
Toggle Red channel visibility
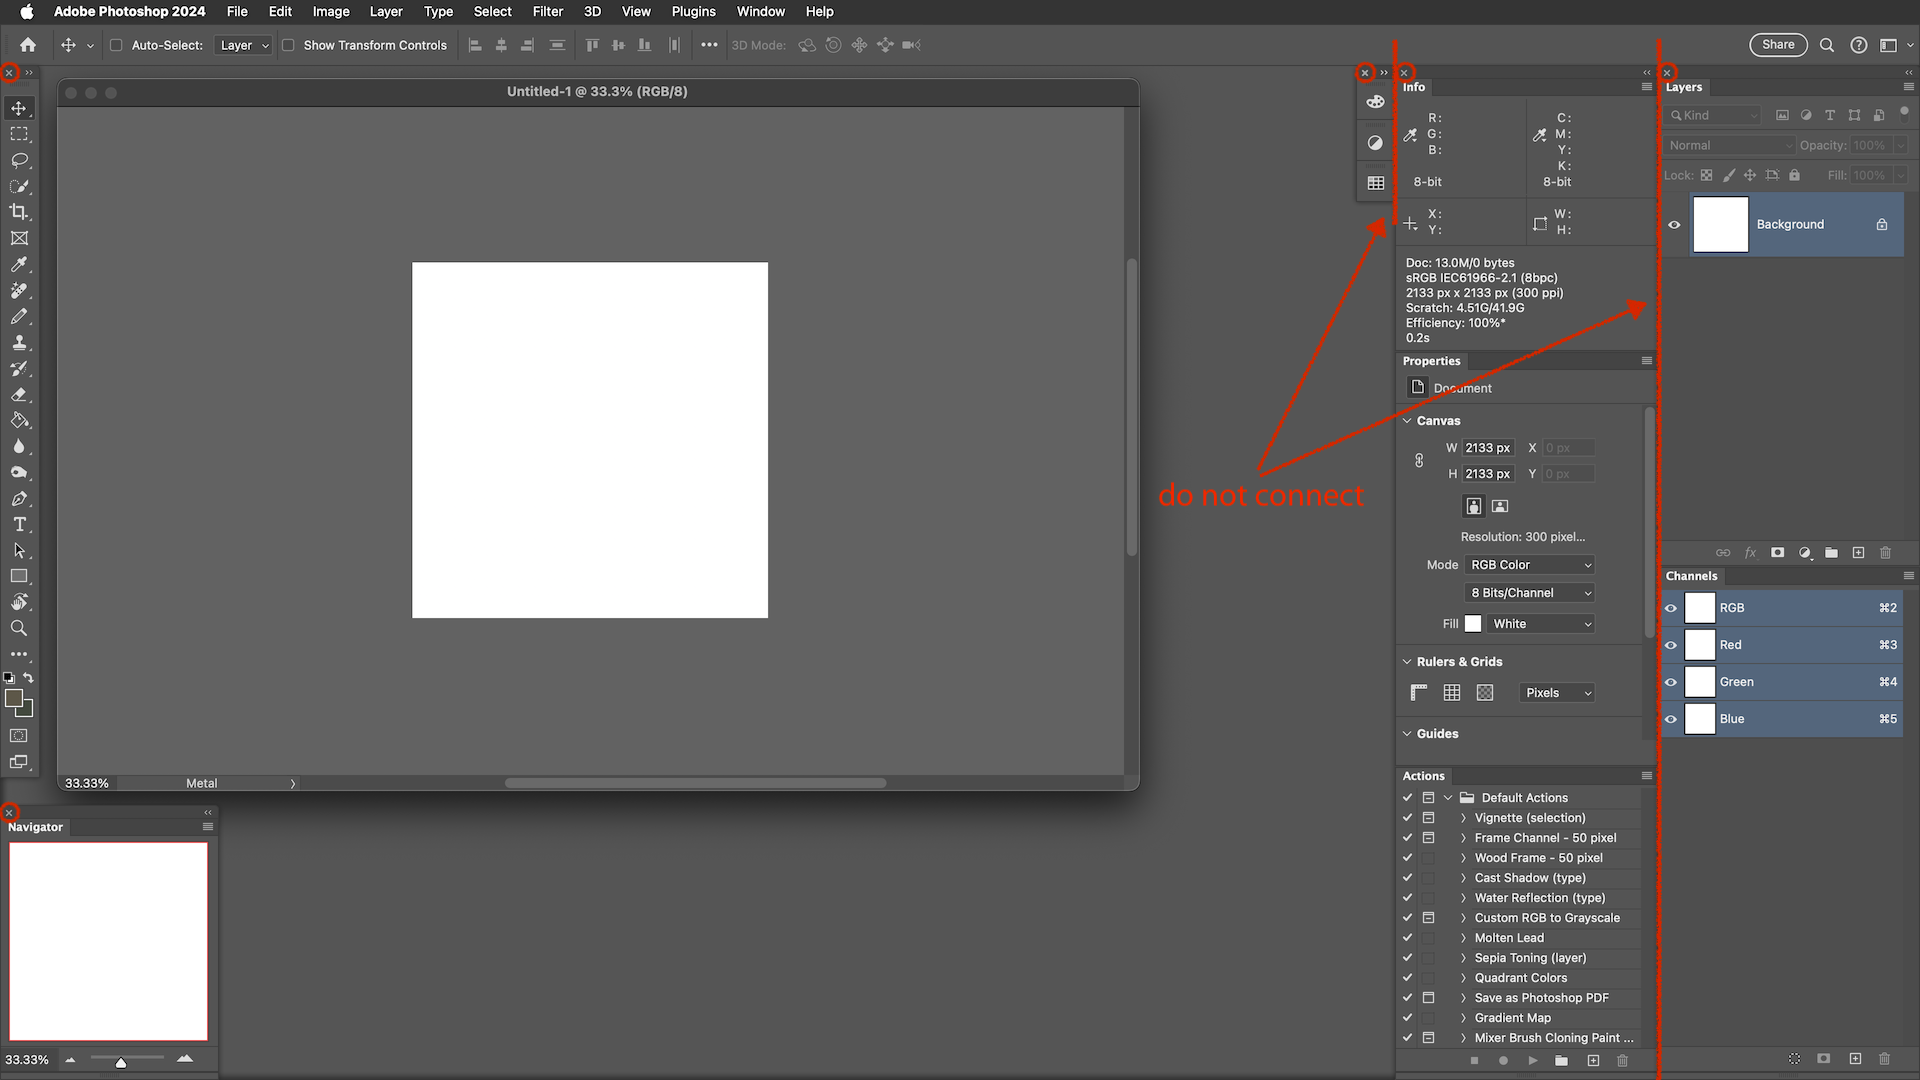1671,645
